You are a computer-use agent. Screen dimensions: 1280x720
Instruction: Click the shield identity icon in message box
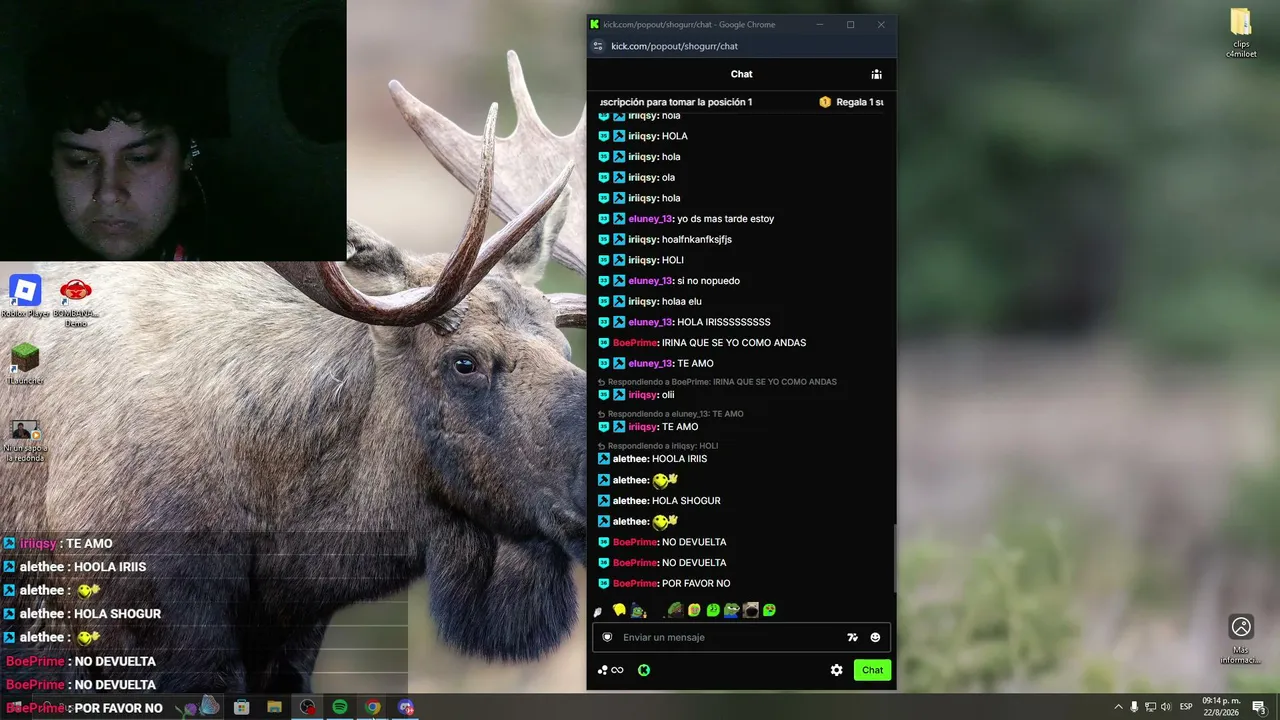[x=607, y=637]
